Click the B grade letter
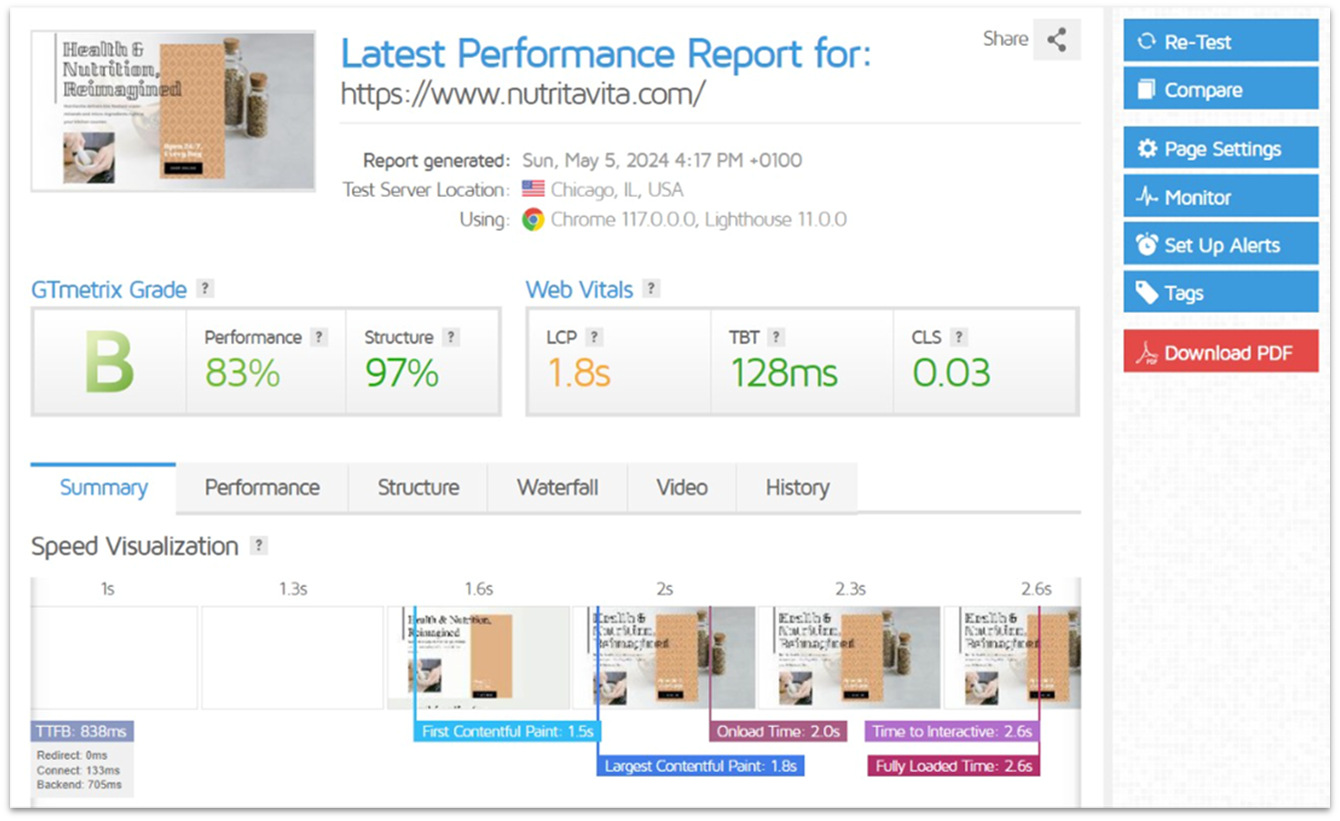This screenshot has width=1340, height=821. [109, 362]
